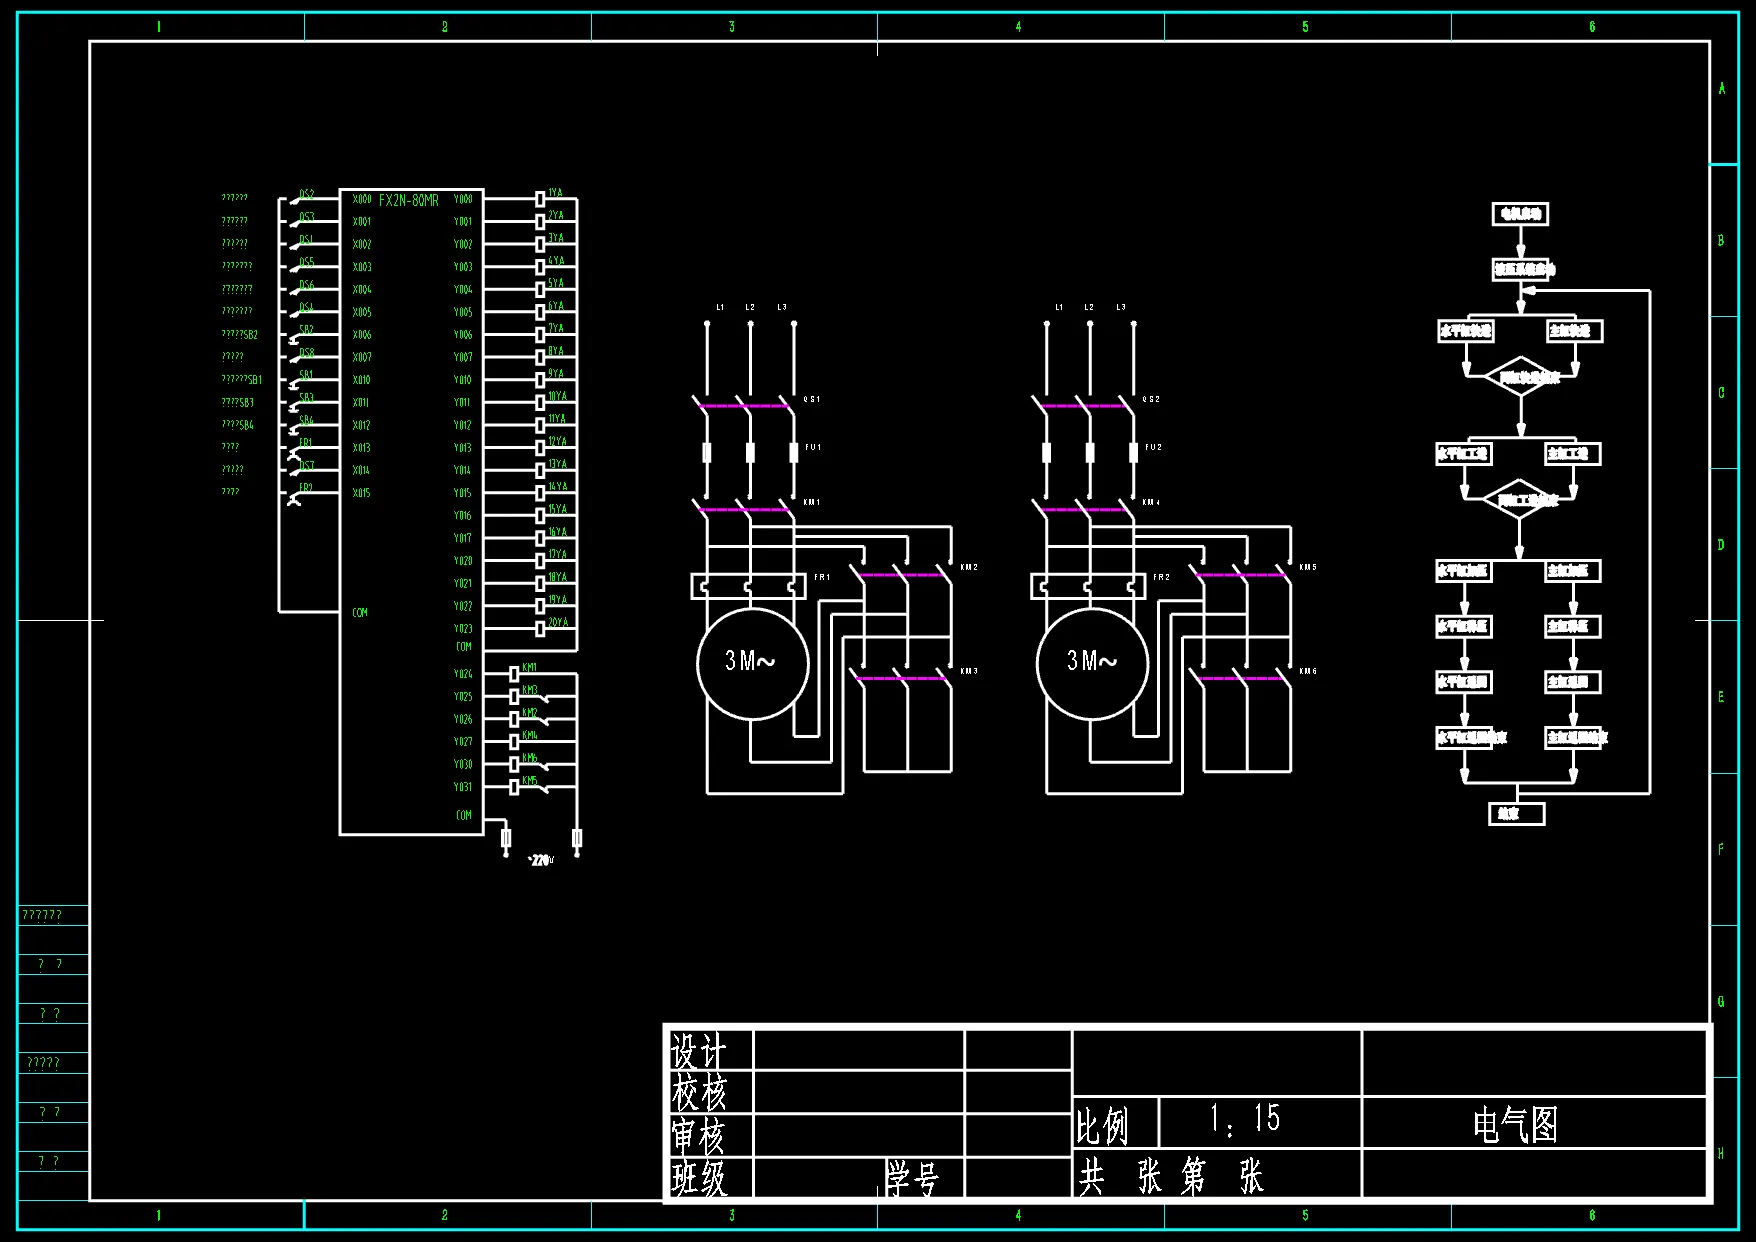This screenshot has height=1242, width=1756.
Task: Select the FR1 thermal relay box above first motor
Action: click(749, 586)
